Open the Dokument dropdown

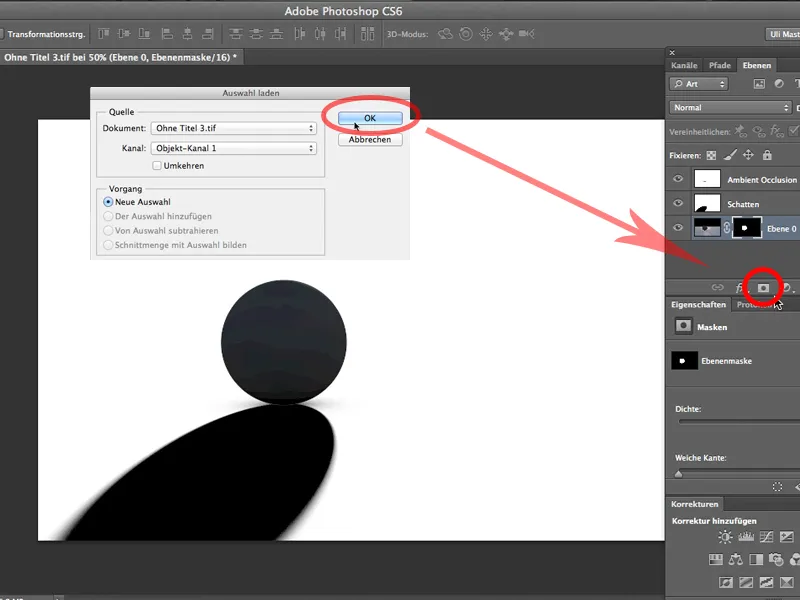tap(233, 128)
